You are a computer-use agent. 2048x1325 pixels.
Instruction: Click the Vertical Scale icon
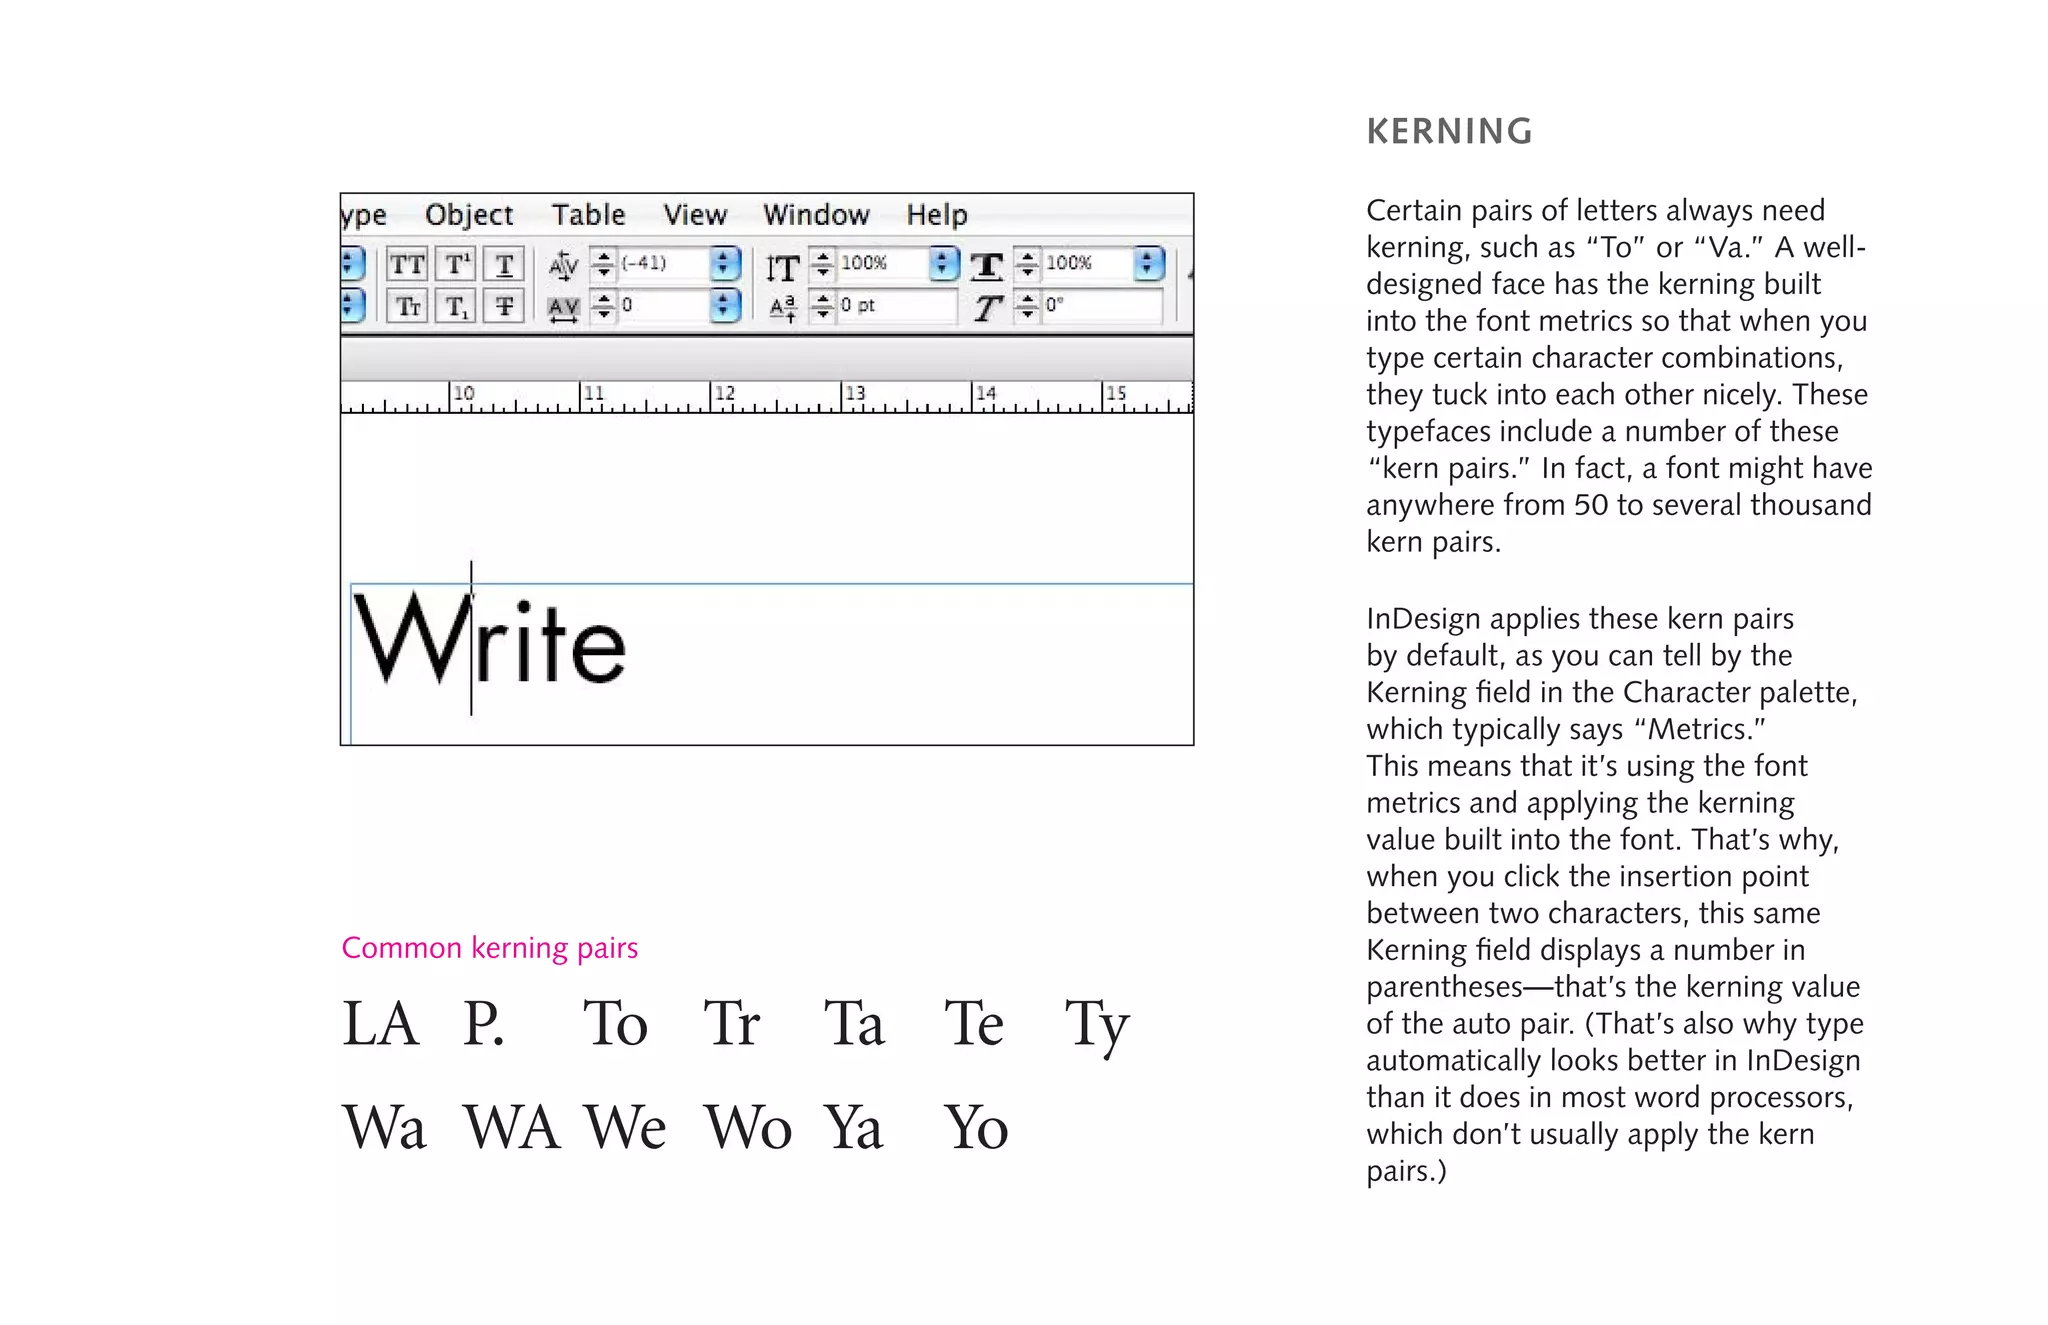tap(782, 267)
